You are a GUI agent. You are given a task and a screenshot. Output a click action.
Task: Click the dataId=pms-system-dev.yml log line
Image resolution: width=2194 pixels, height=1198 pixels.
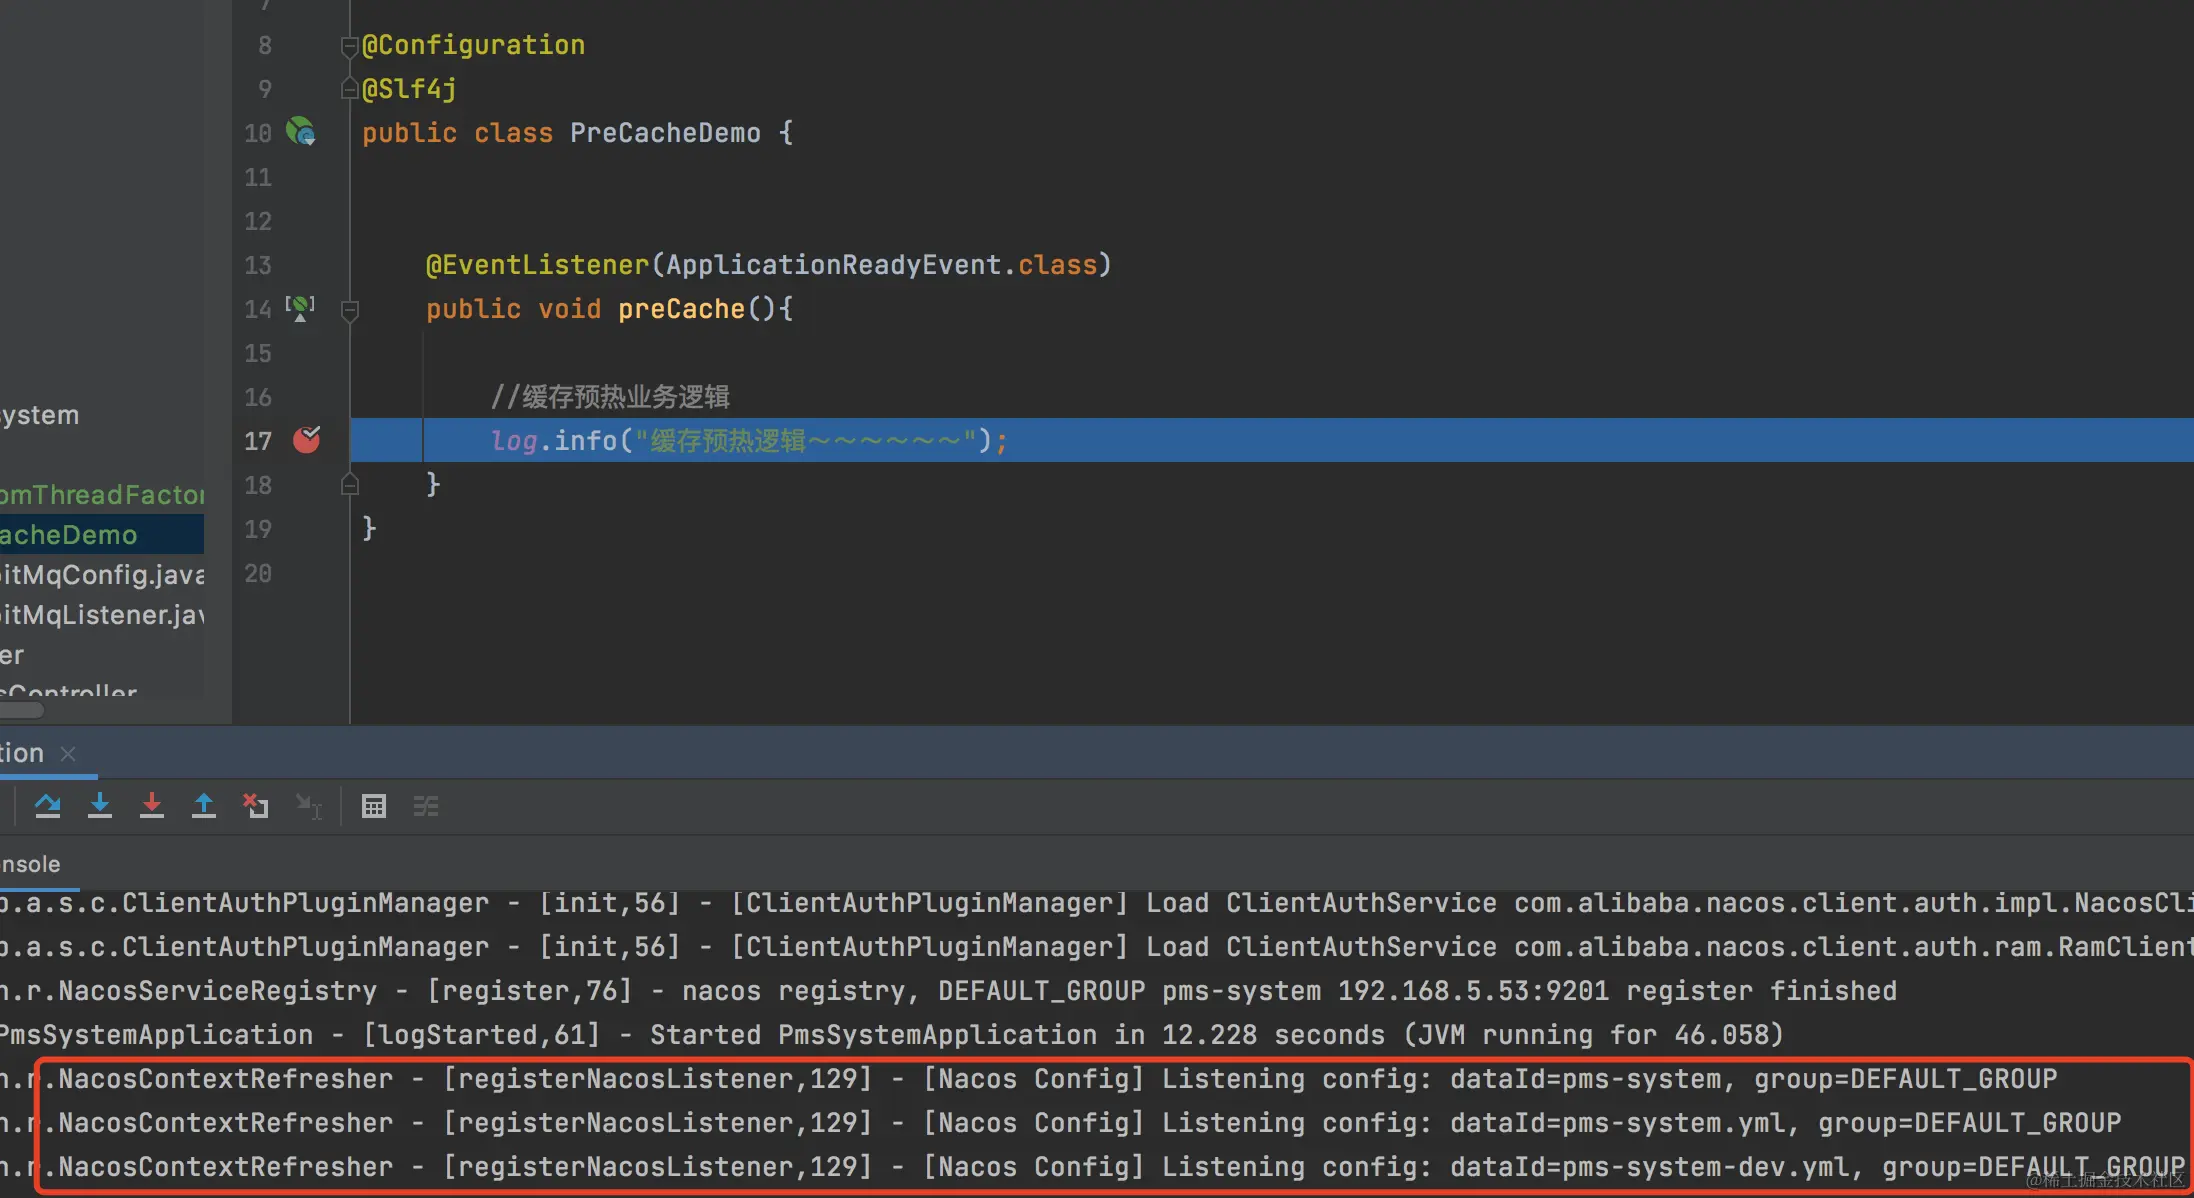(x=1092, y=1167)
